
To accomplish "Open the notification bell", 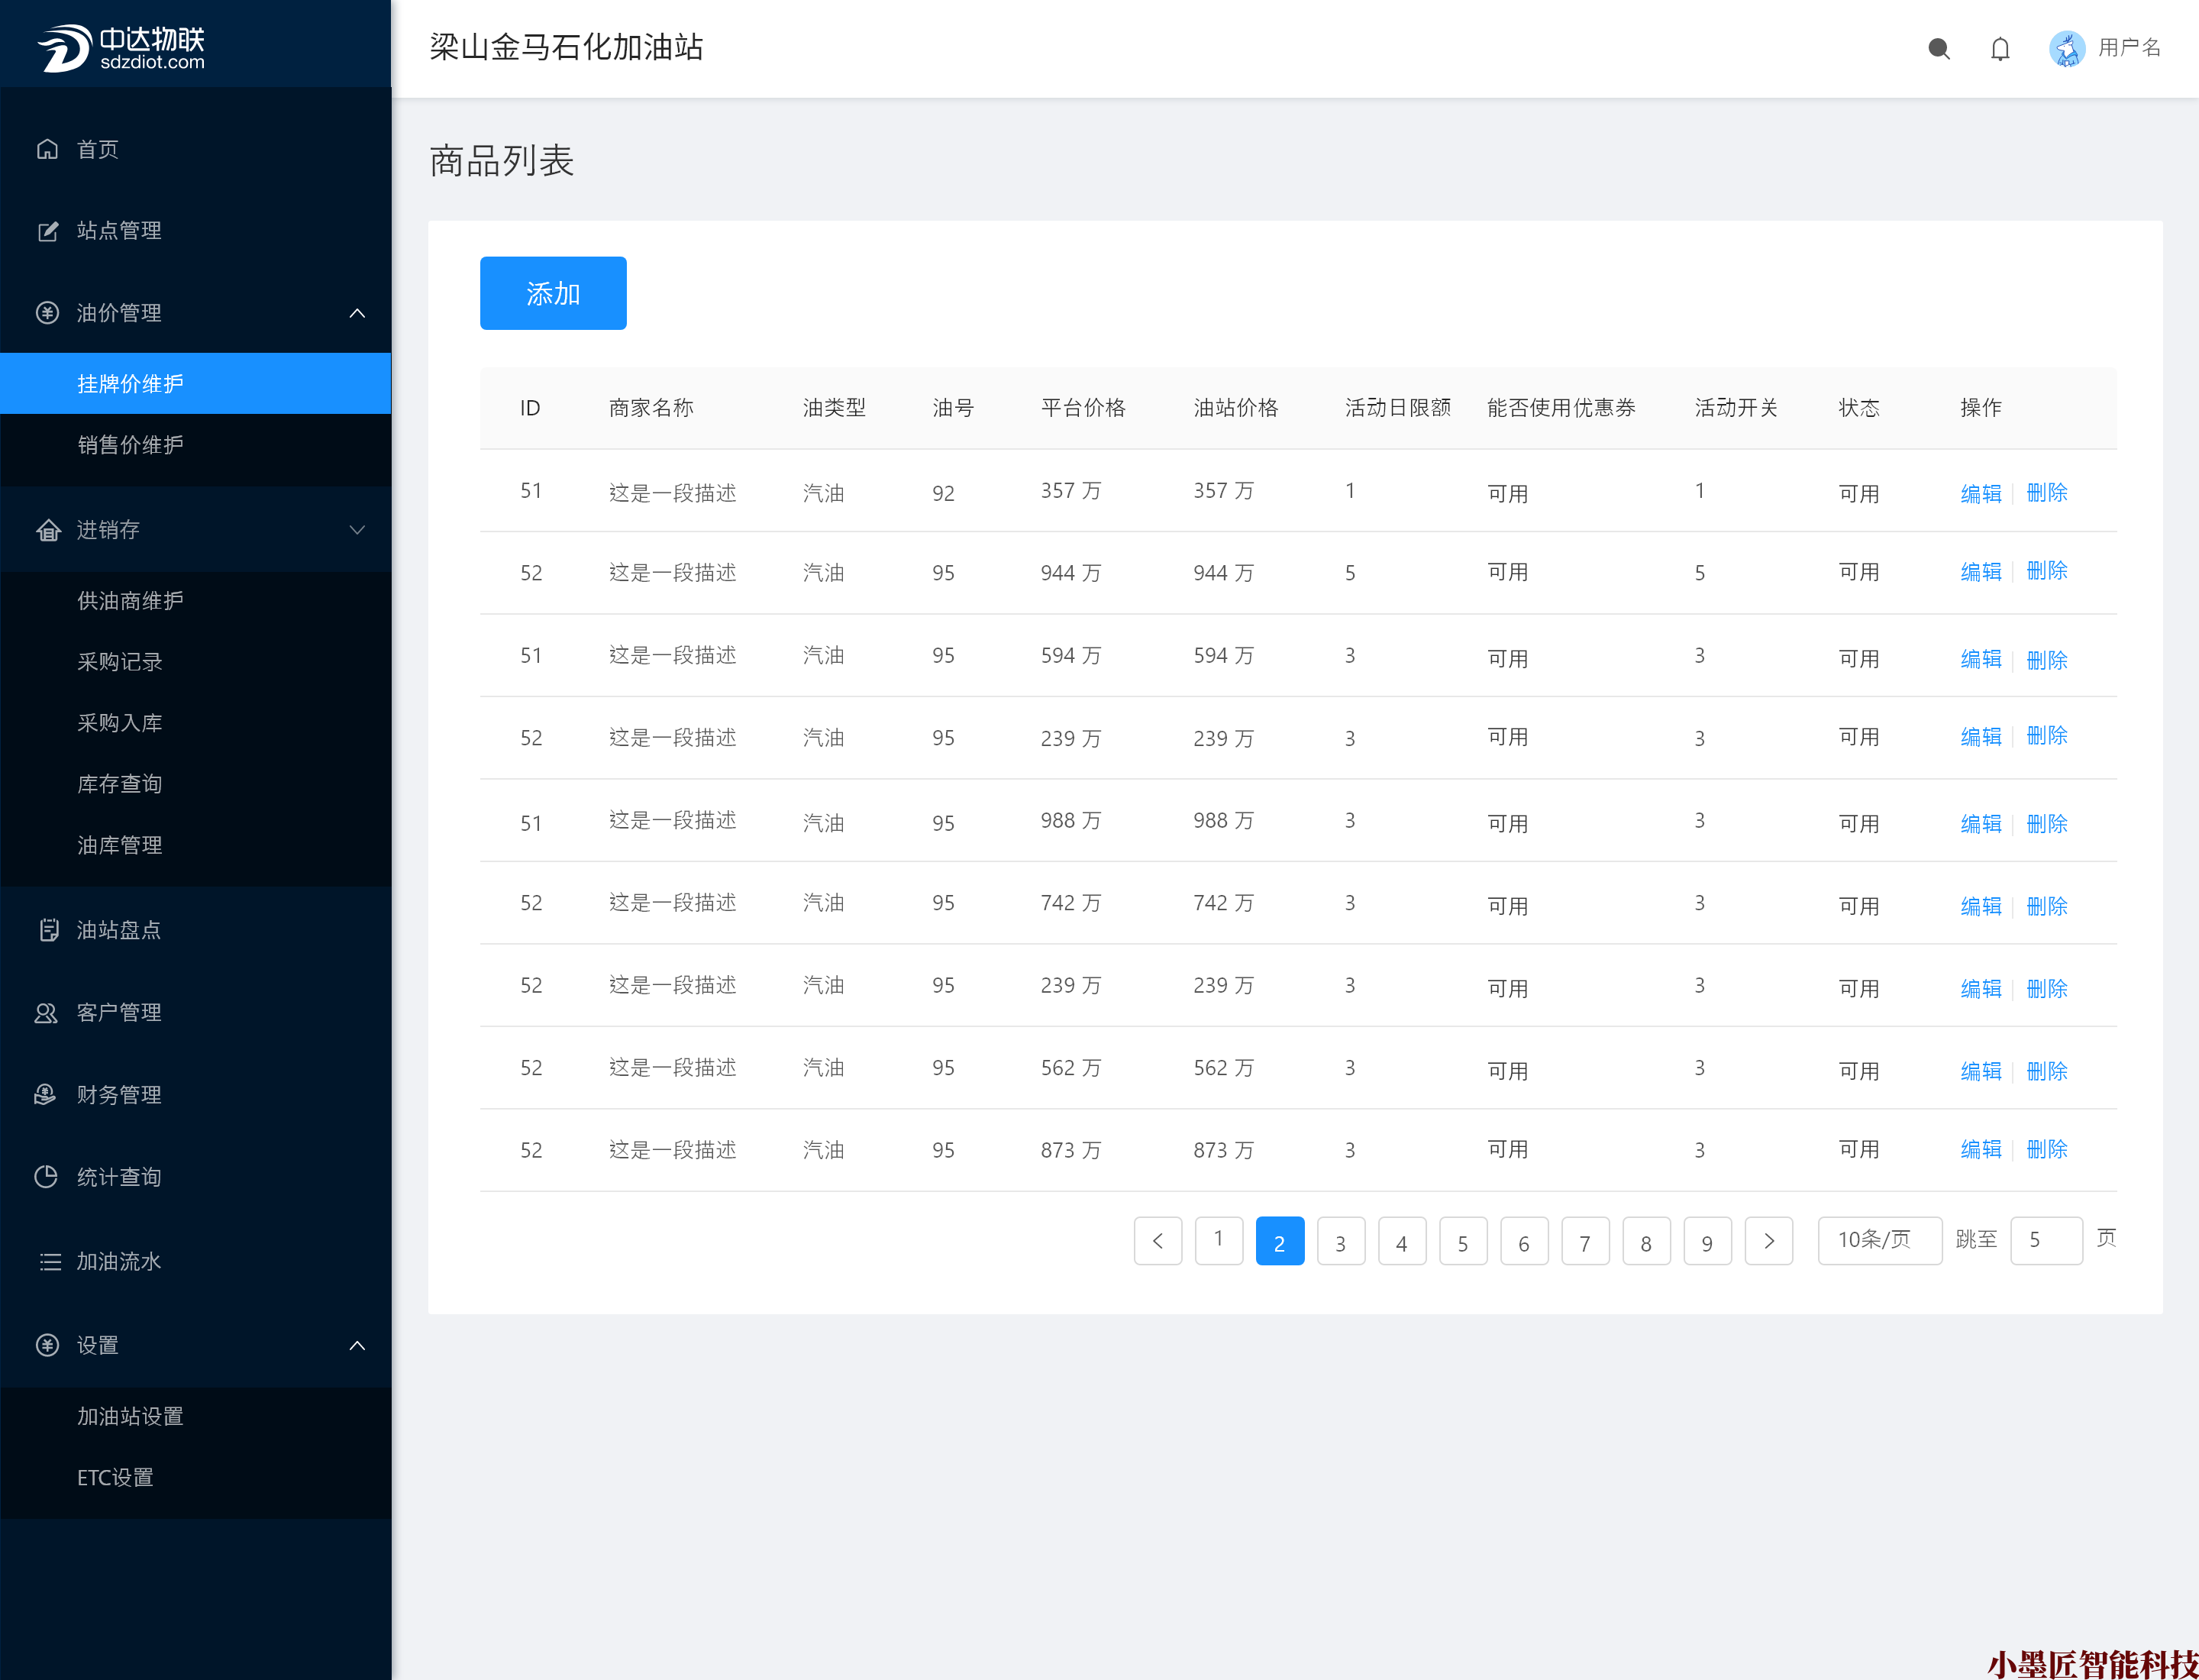I will [x=1999, y=48].
